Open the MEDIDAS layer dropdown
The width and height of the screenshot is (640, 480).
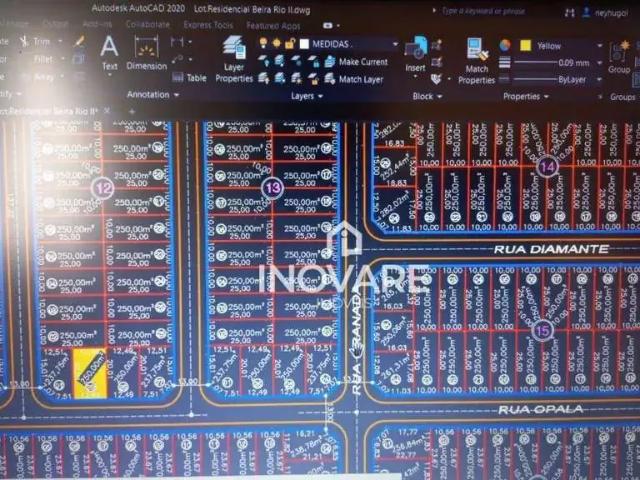point(395,44)
